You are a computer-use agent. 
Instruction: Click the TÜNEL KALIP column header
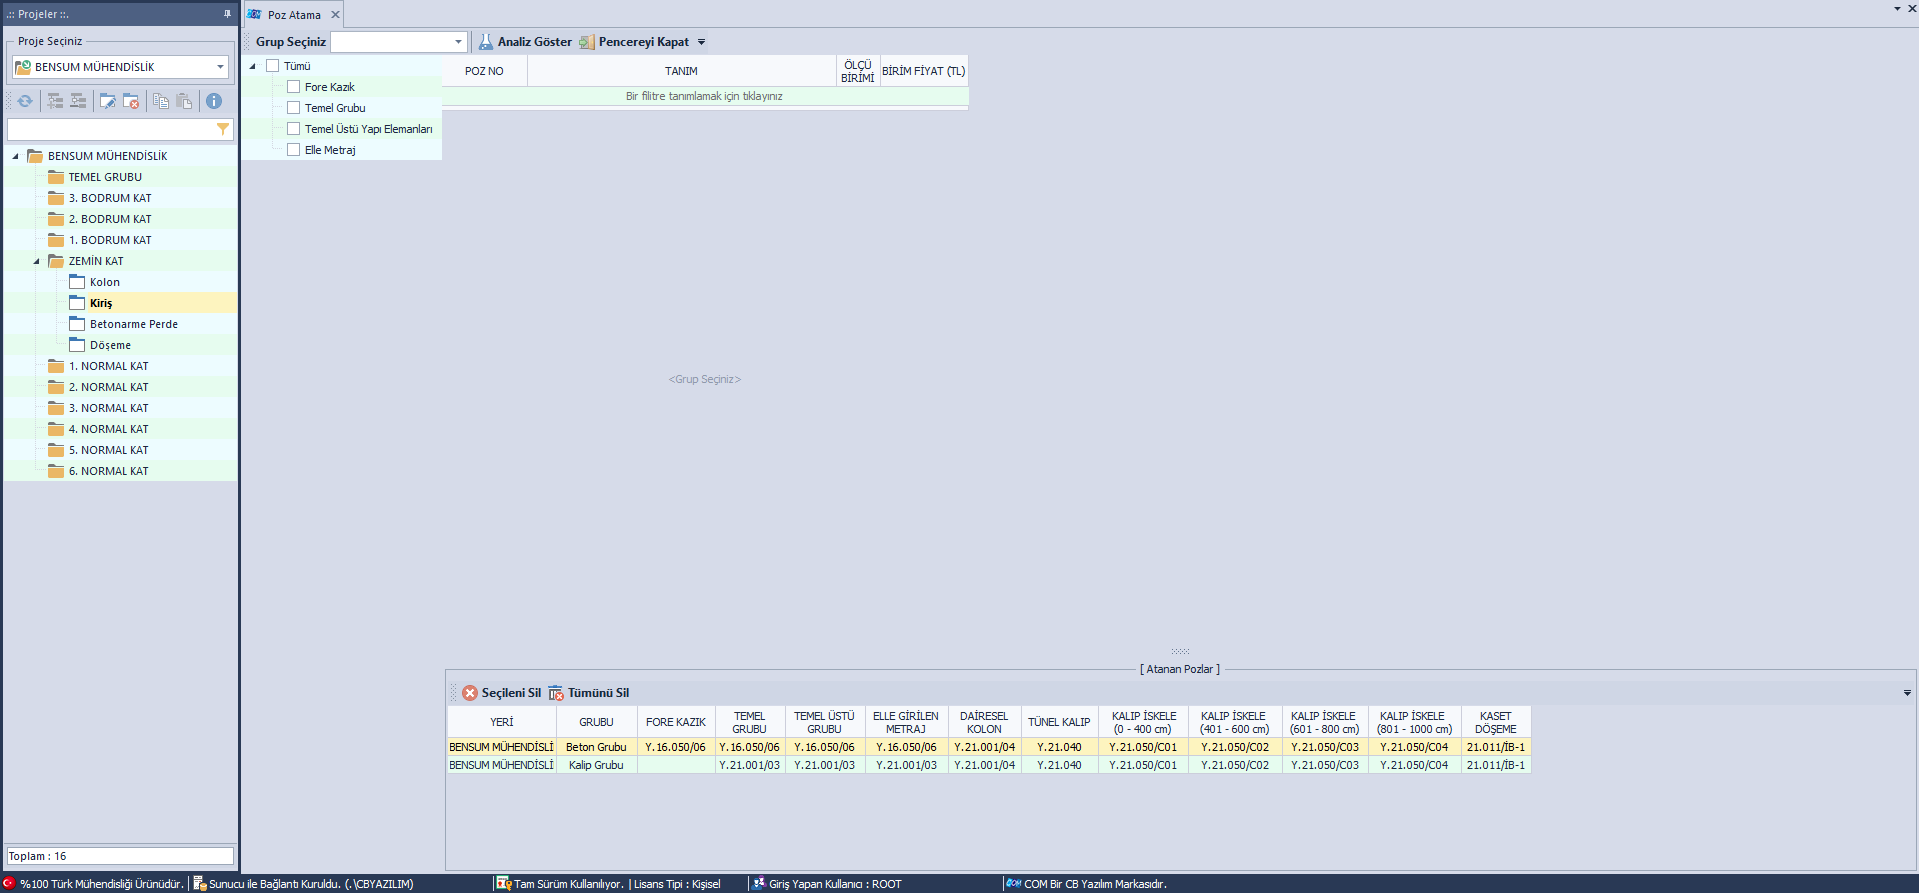(x=1059, y=722)
